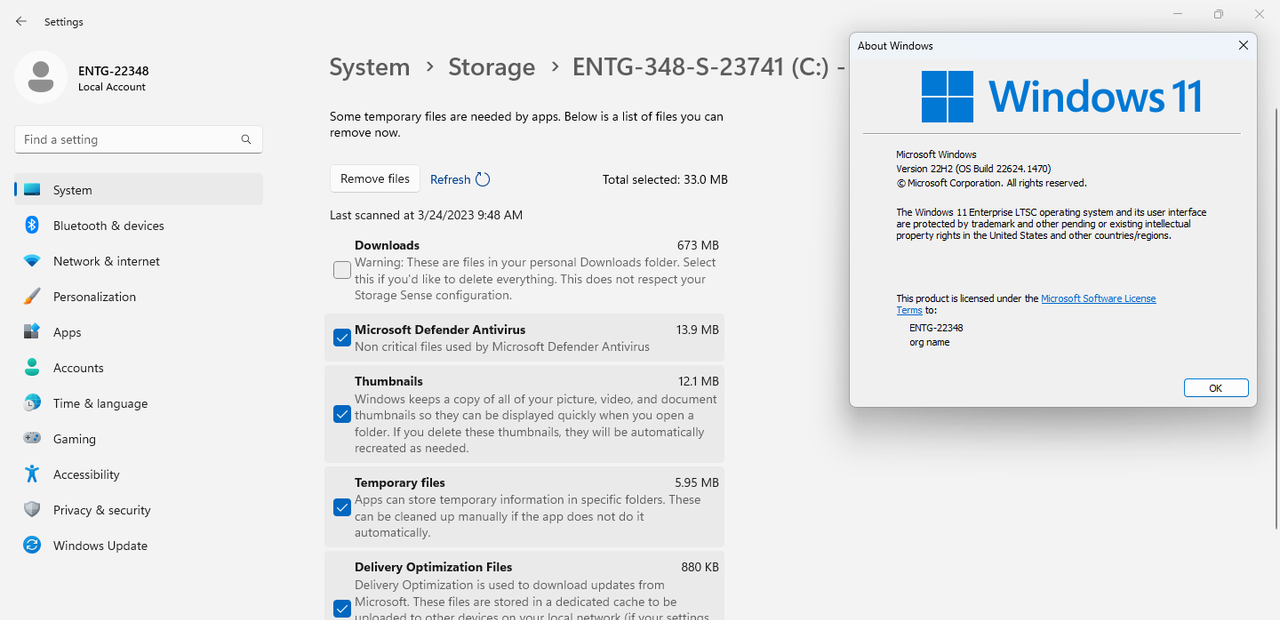Uncheck the Thumbnails checkbox

coord(342,414)
